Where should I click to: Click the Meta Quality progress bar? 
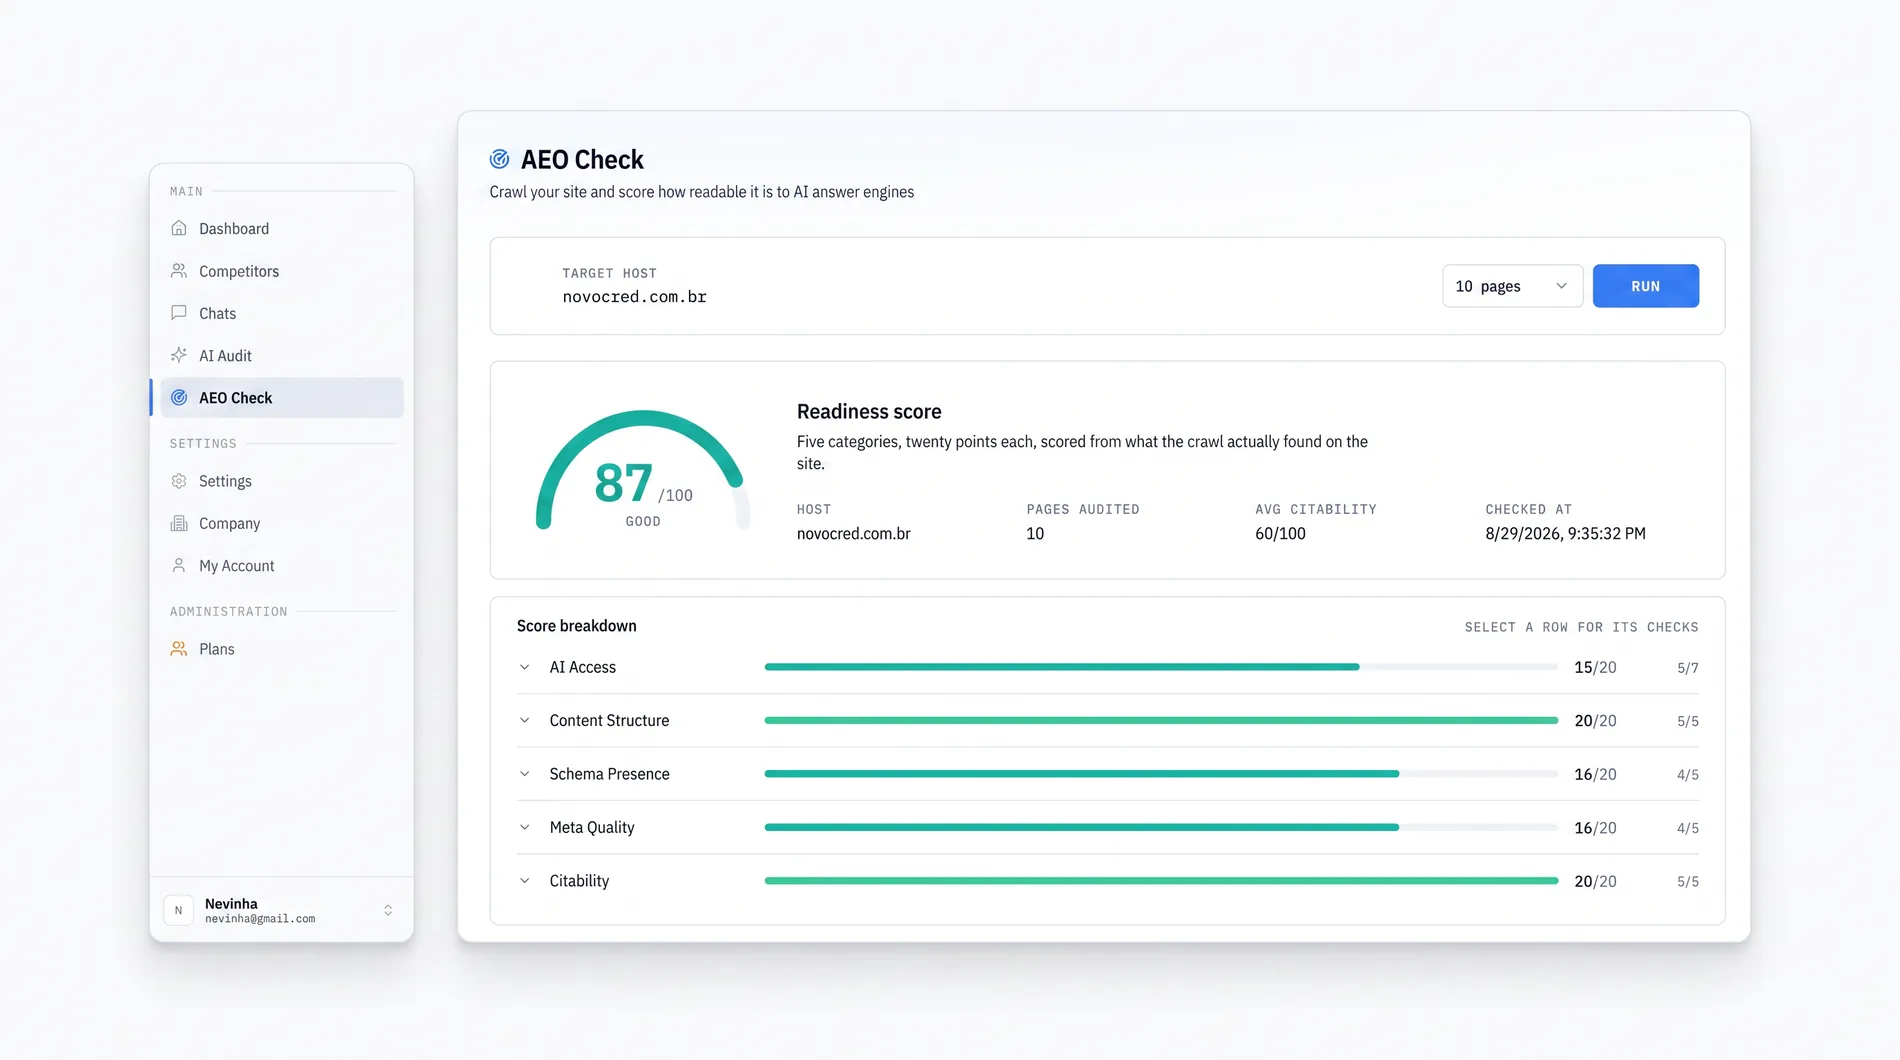coord(1161,827)
